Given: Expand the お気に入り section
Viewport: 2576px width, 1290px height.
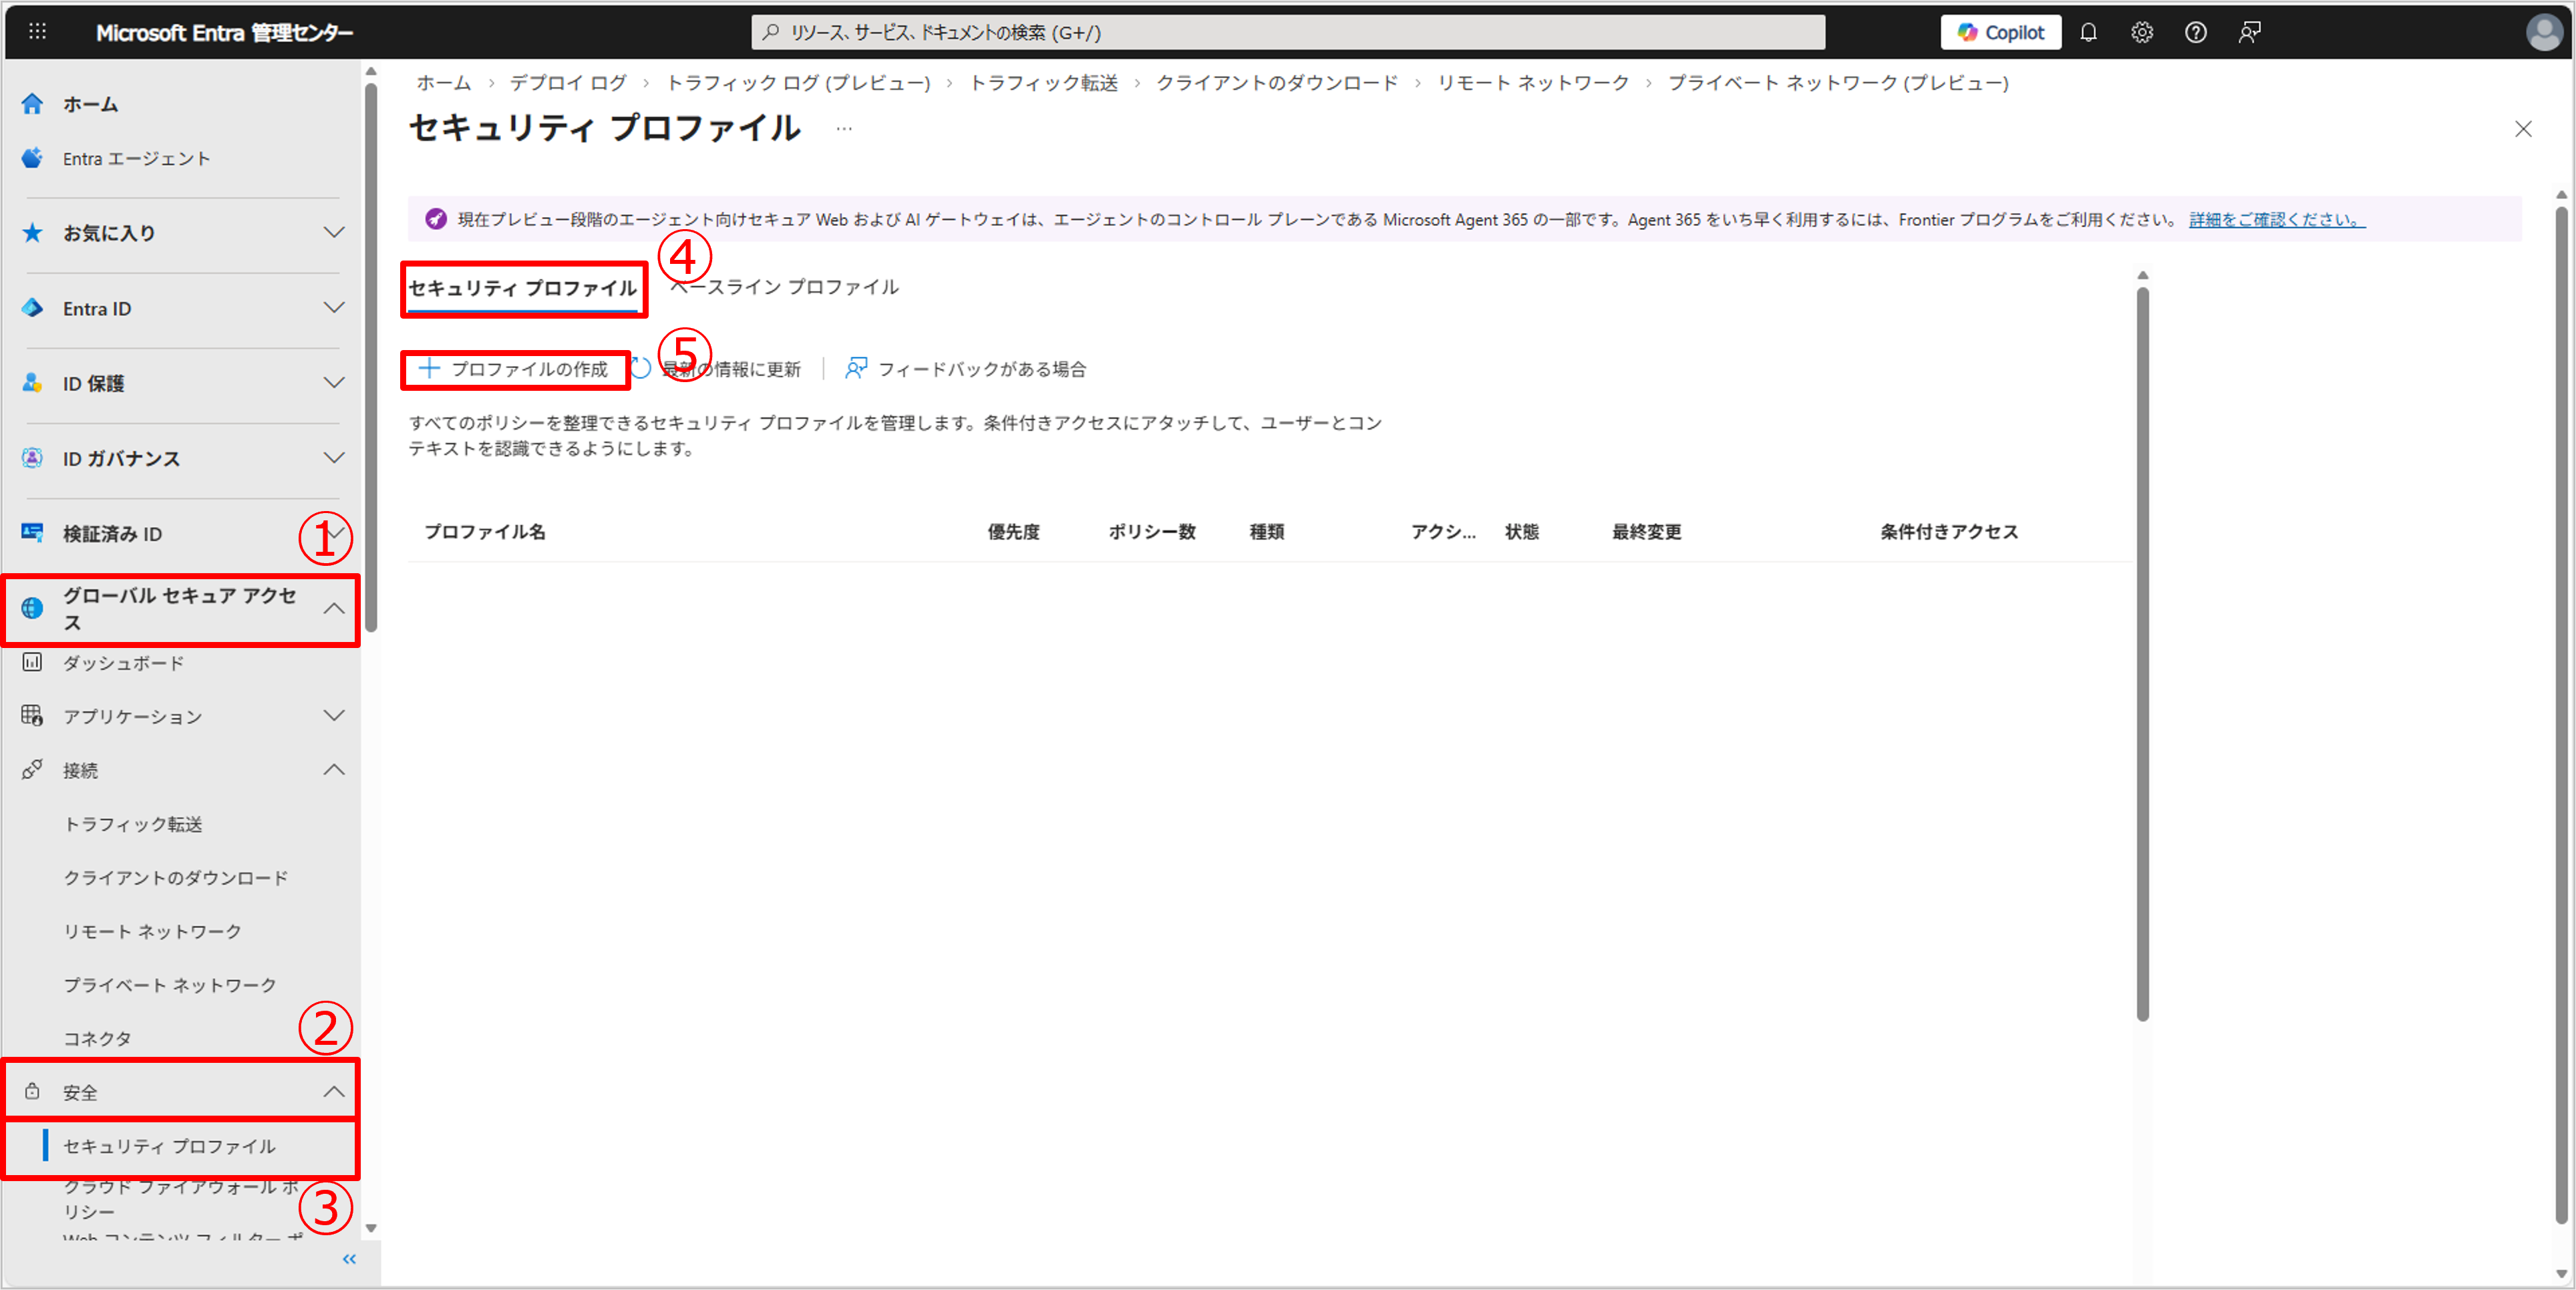Looking at the screenshot, I should (x=334, y=233).
